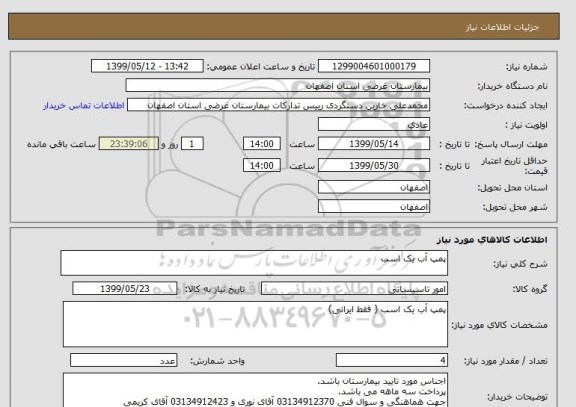This screenshot has height=407, width=576.
Task: Click the label مهلت ارسال پاسخ
Action: [511, 144]
